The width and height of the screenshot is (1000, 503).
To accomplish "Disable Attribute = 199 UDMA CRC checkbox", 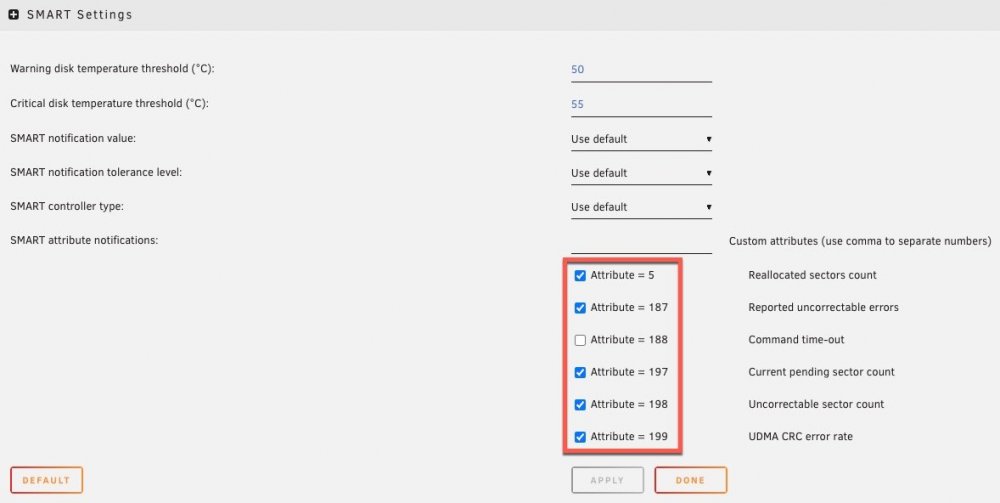I will point(580,437).
